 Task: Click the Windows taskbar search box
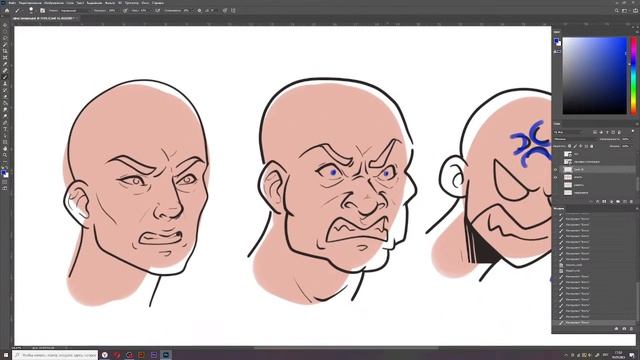(55, 355)
